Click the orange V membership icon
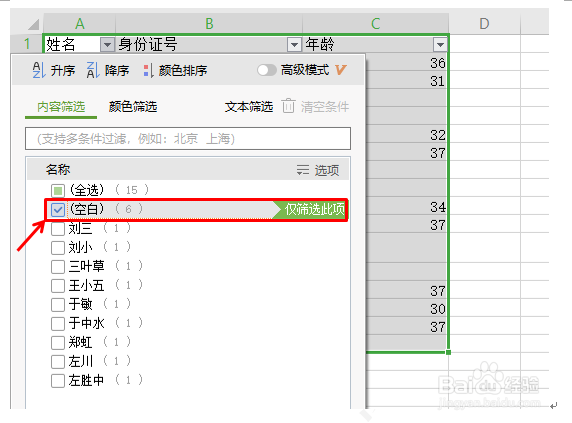Image resolution: width=572 pixels, height=423 pixels. (x=340, y=70)
